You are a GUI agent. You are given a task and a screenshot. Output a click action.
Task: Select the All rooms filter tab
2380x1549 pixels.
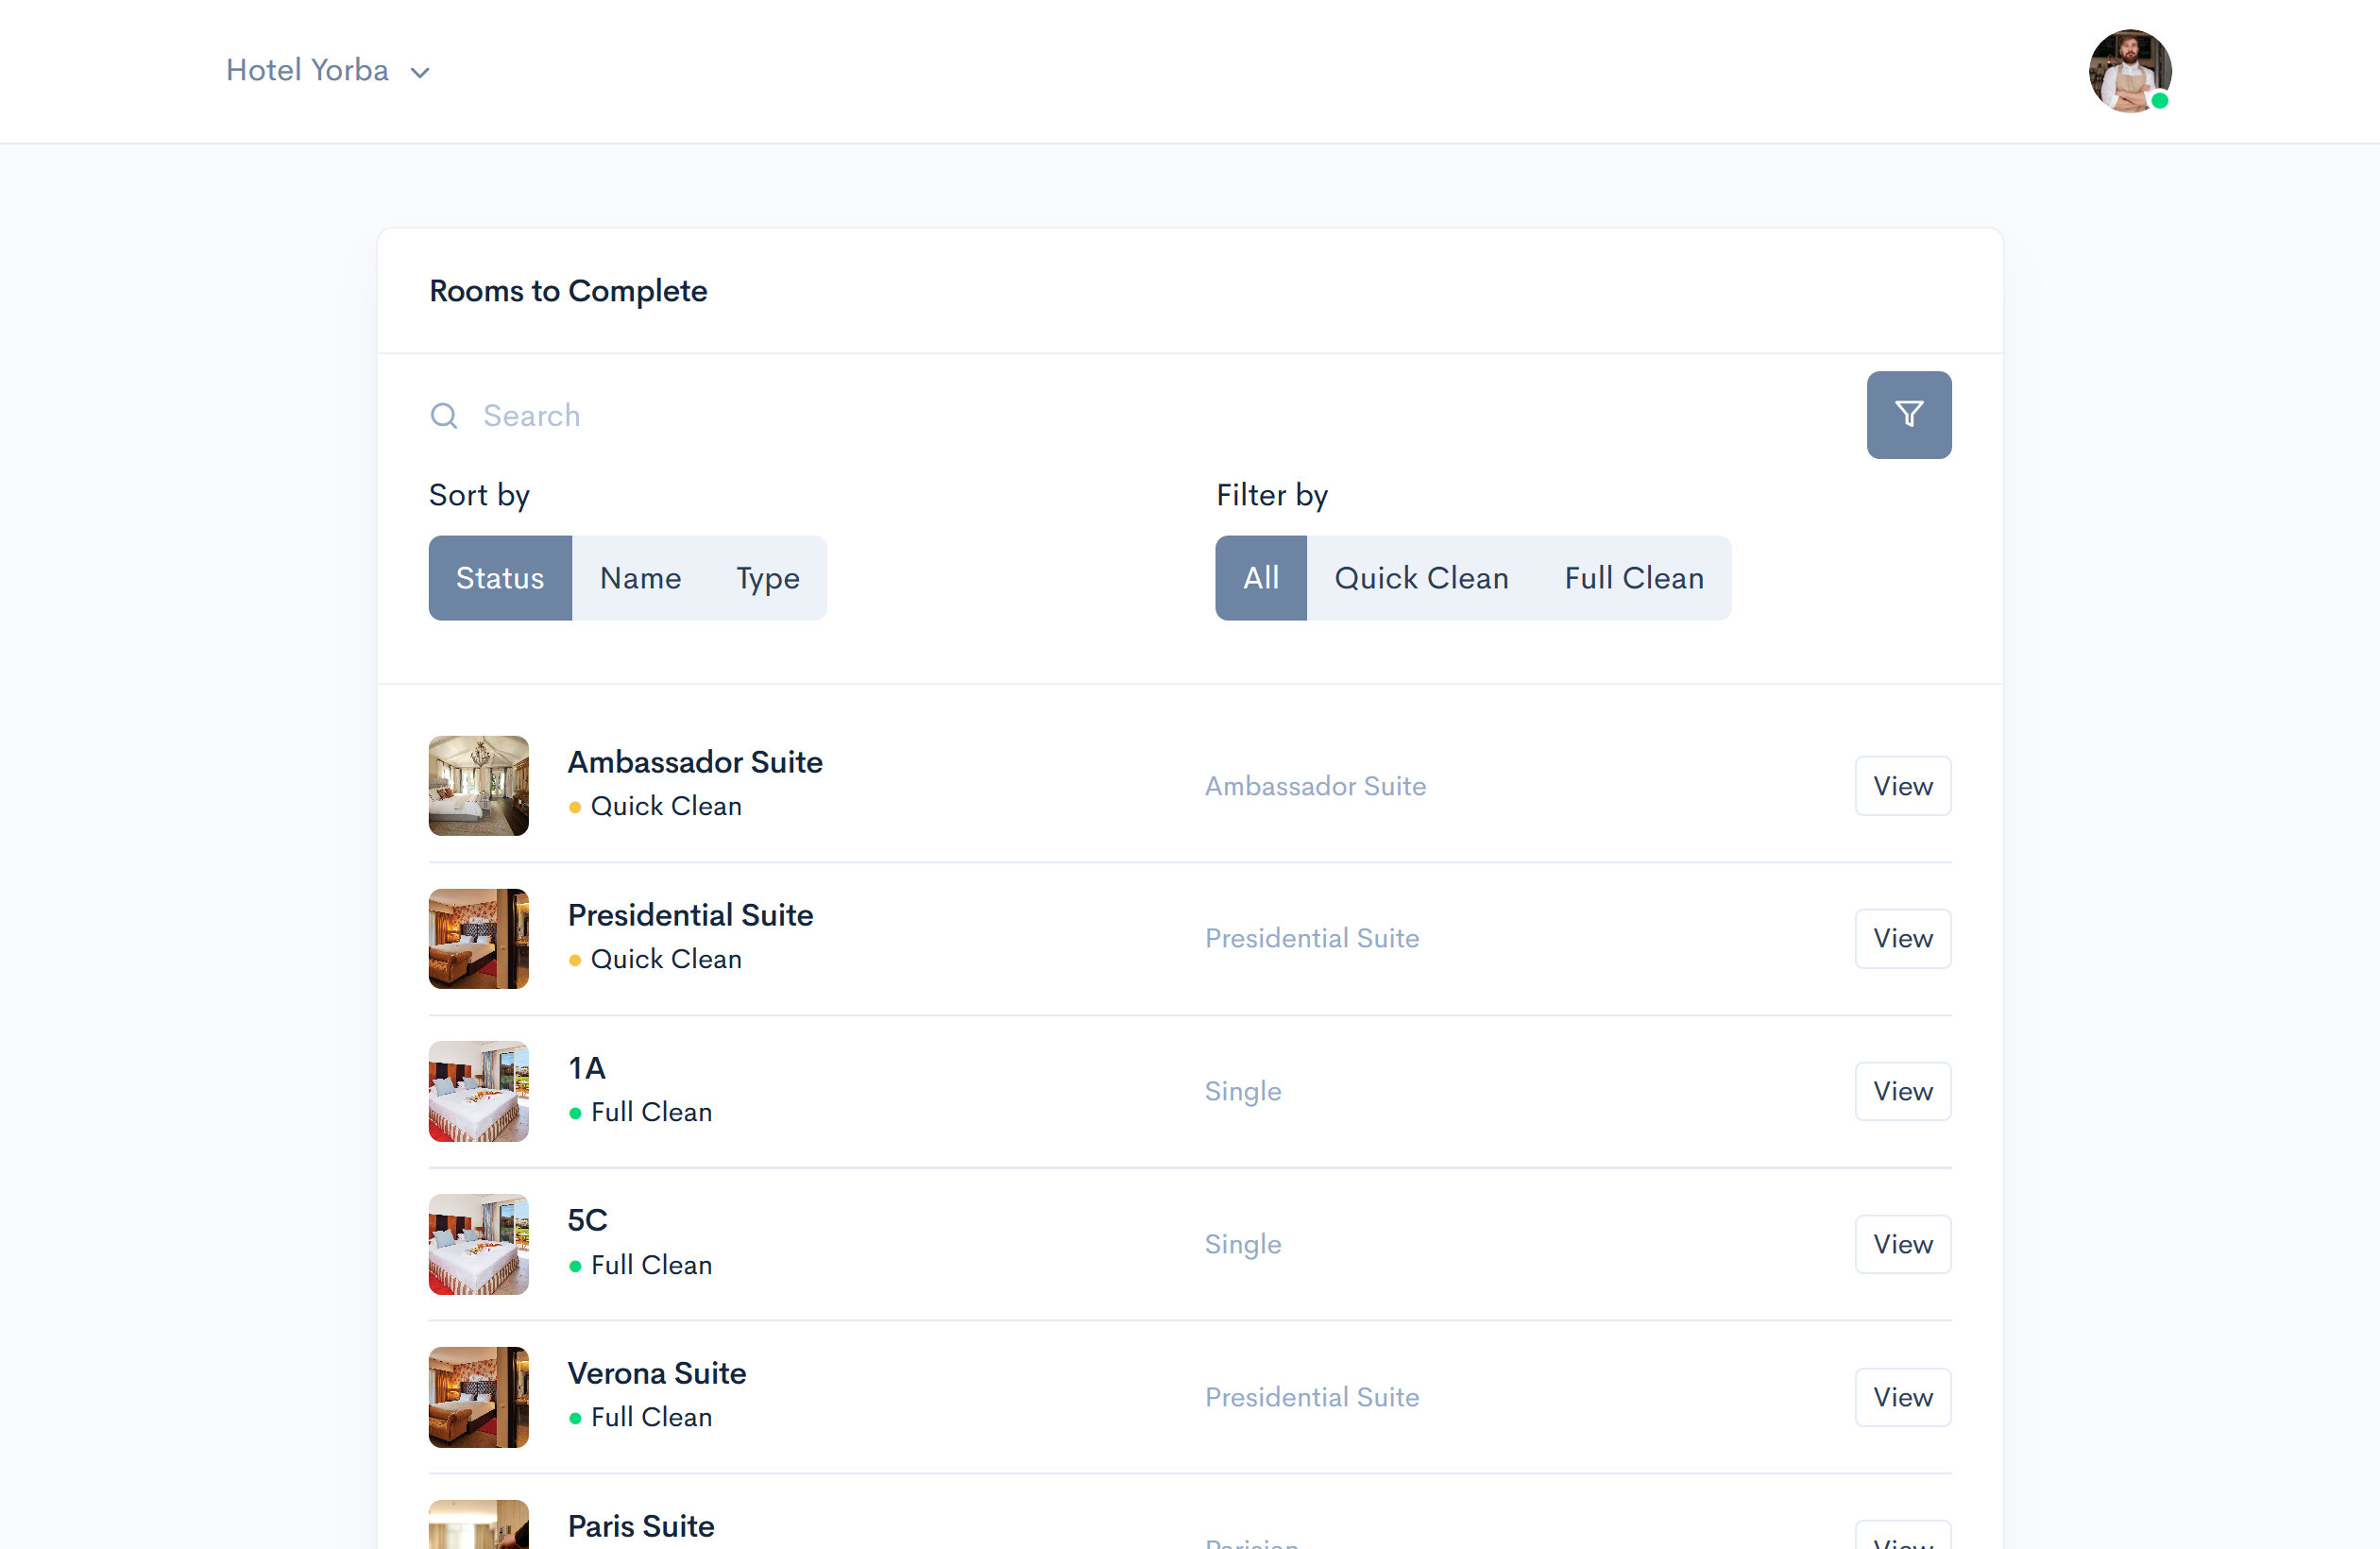(x=1259, y=578)
